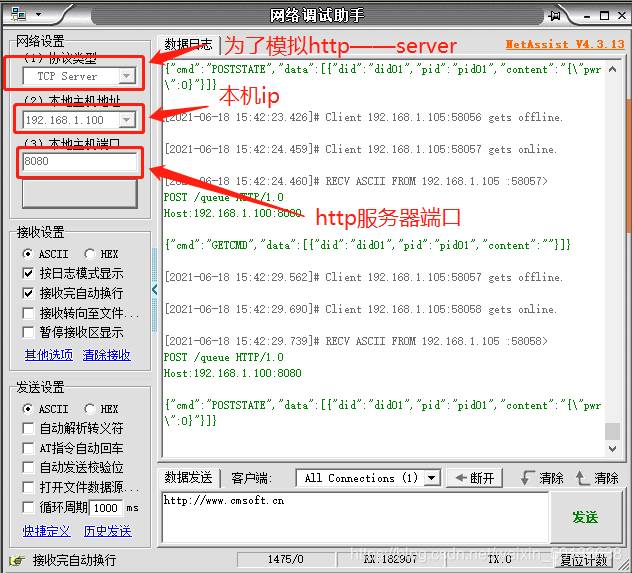The height and width of the screenshot is (573, 632).
Task: Open the 历史发送 link
Action: (108, 531)
